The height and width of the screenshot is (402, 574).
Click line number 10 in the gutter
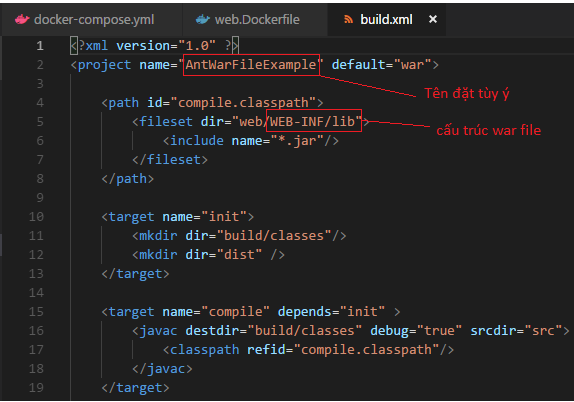[x=36, y=217]
